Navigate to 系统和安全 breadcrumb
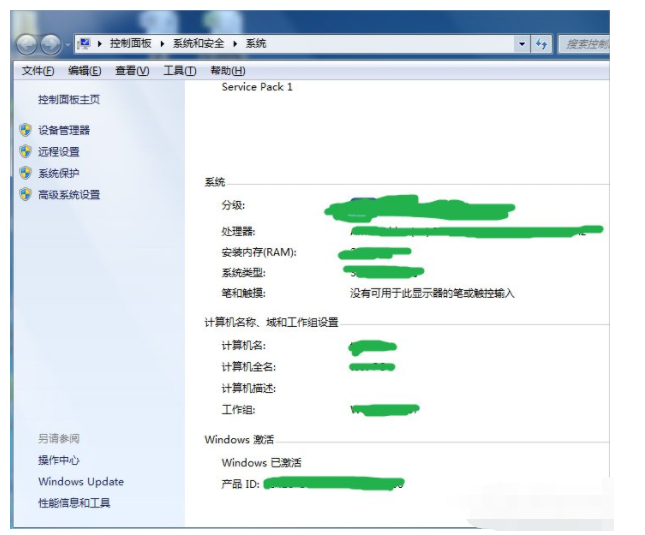The width and height of the screenshot is (645, 535). tap(198, 44)
